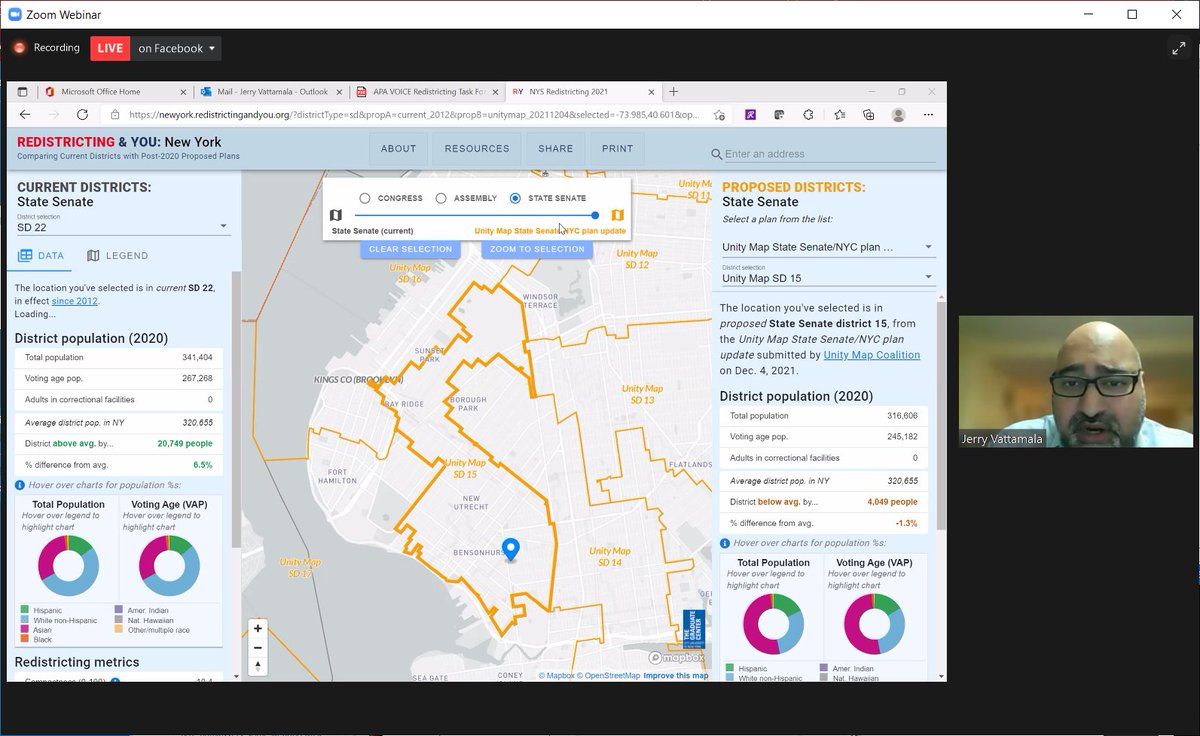
Task: Select the DATA tab
Action: (41, 255)
